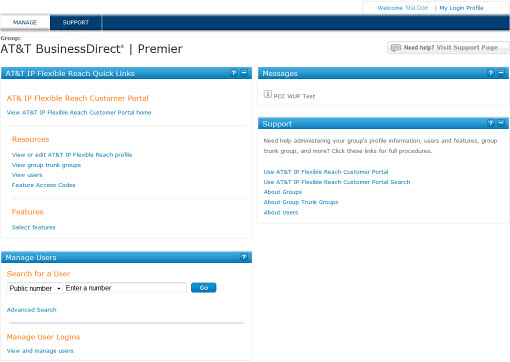
Task: Collapse the IP Flexible Reach Quick Links panel
Action: pyautogui.click(x=244, y=73)
